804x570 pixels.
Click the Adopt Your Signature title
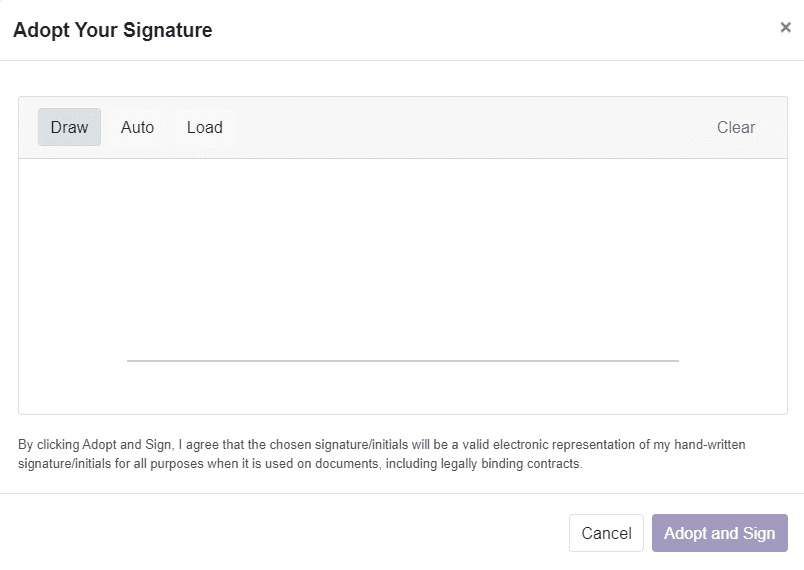pyautogui.click(x=112, y=30)
